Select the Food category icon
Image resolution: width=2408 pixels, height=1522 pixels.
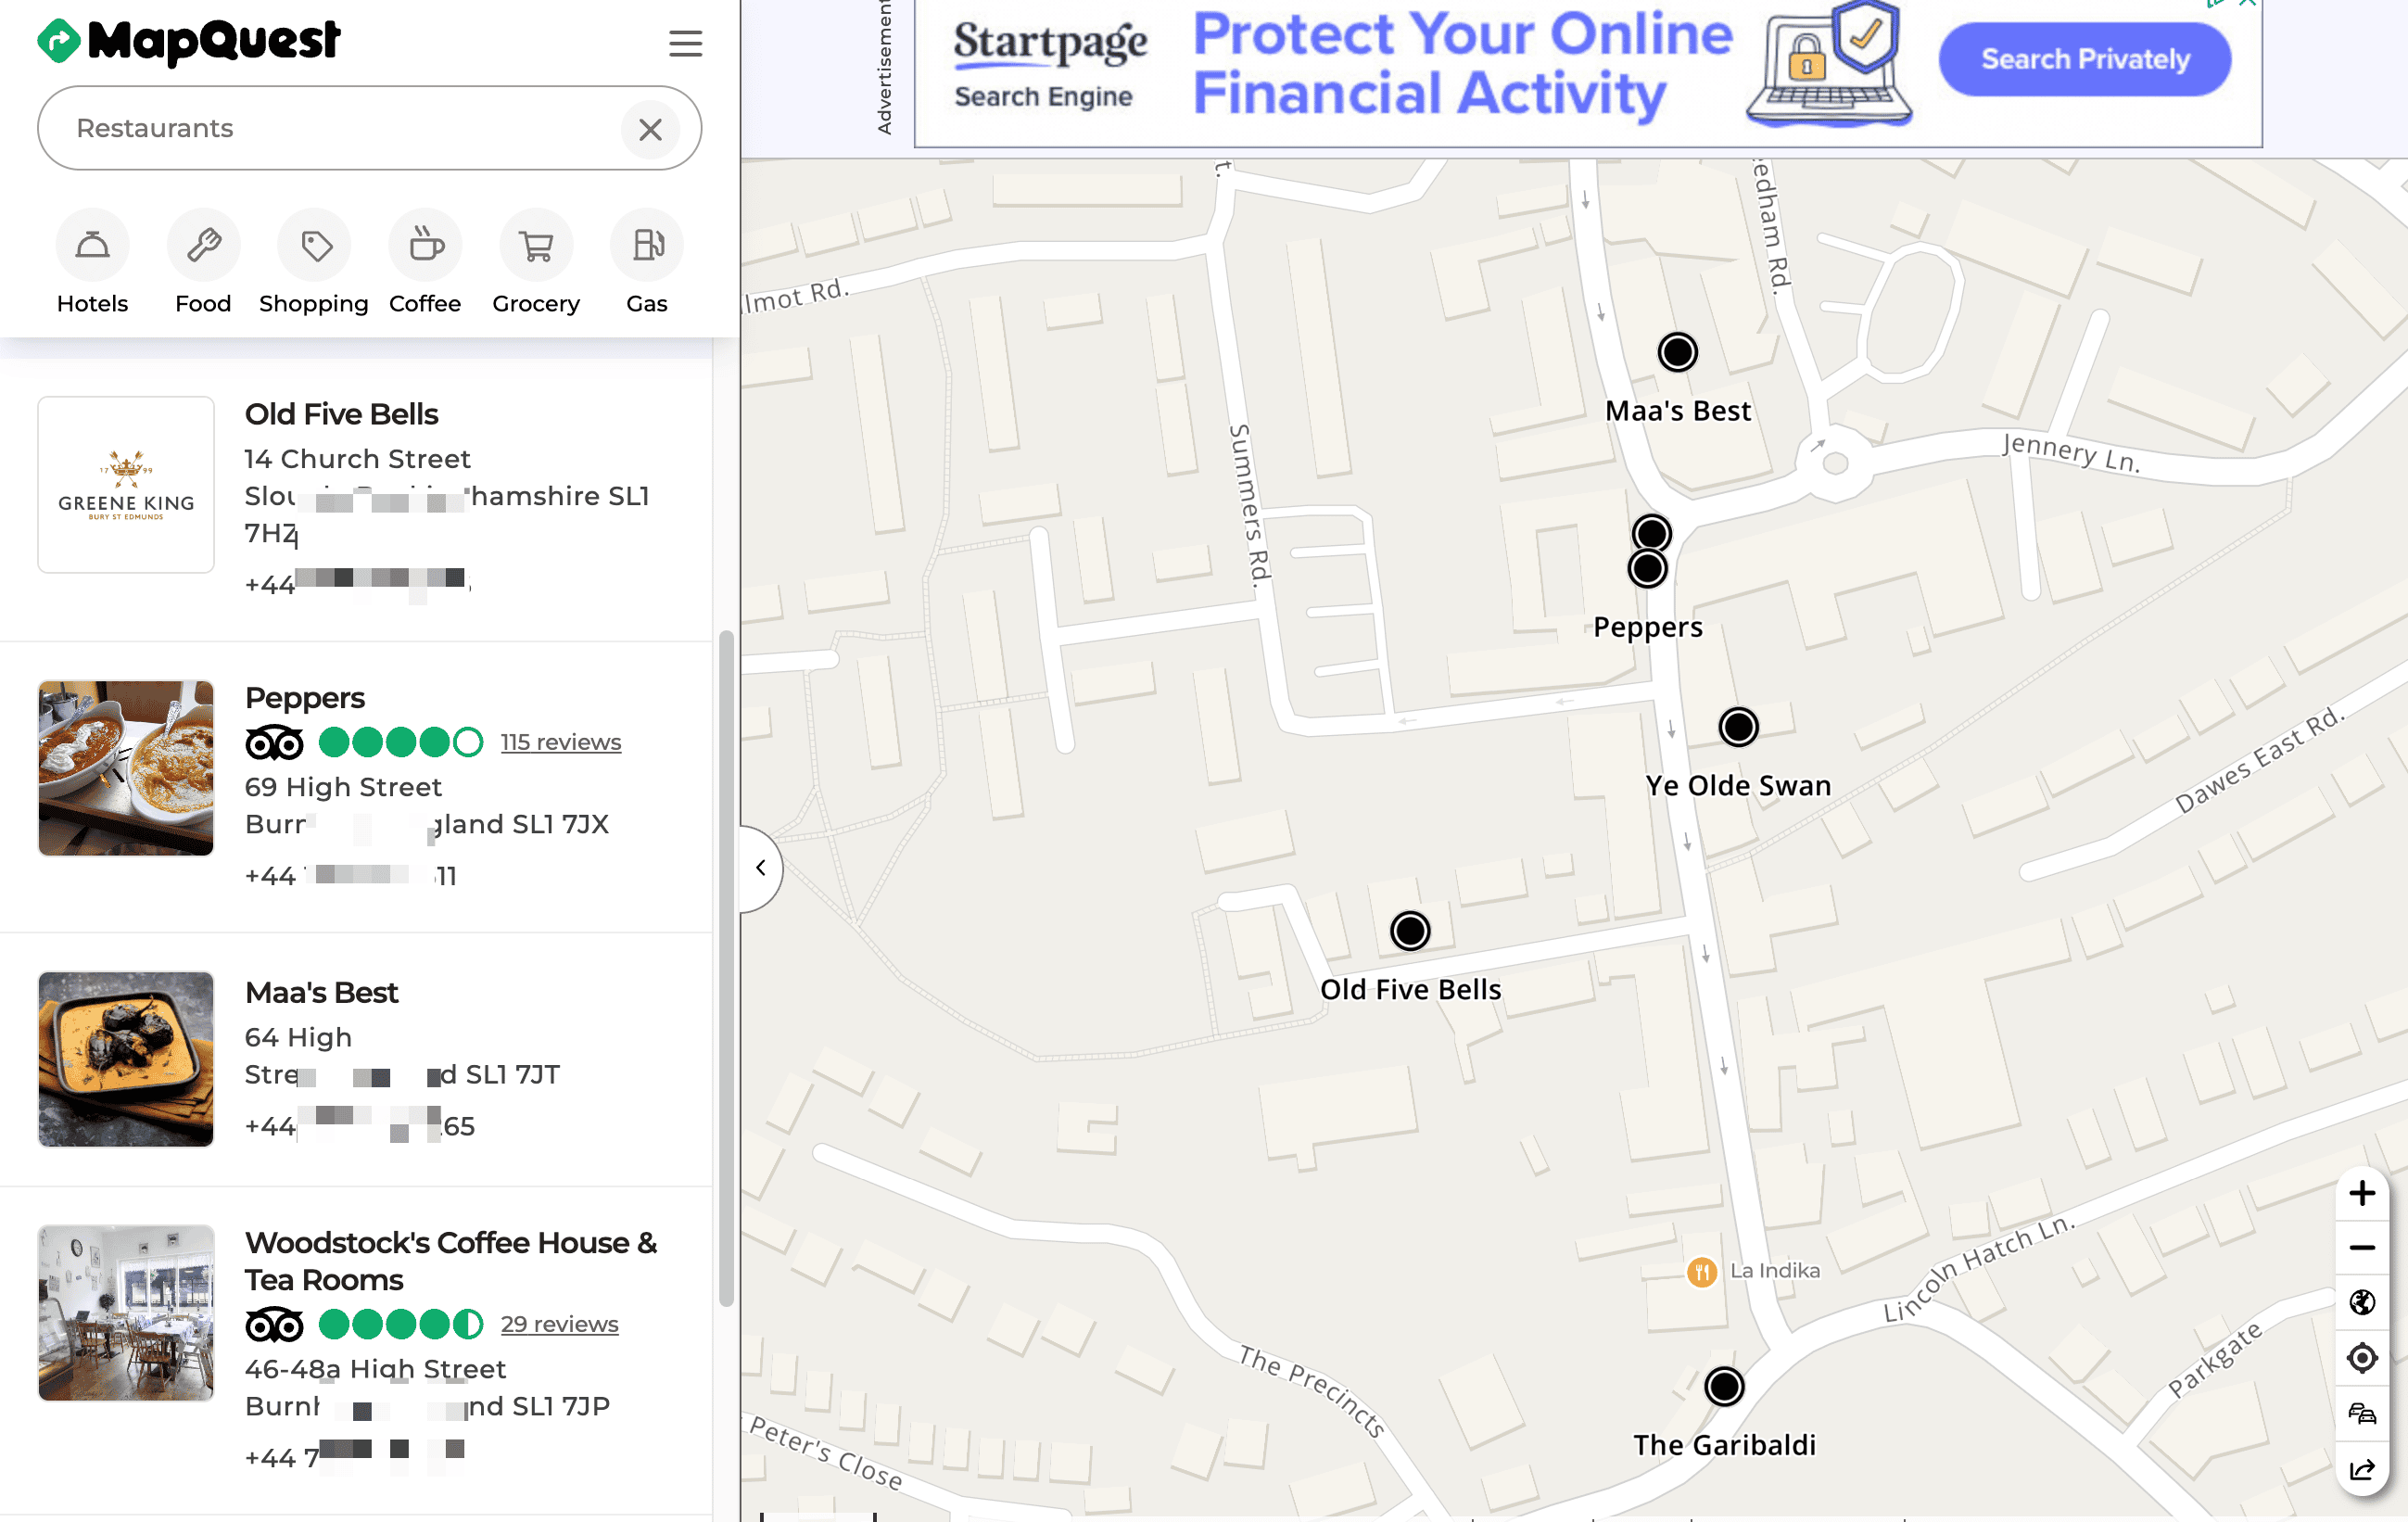click(203, 245)
